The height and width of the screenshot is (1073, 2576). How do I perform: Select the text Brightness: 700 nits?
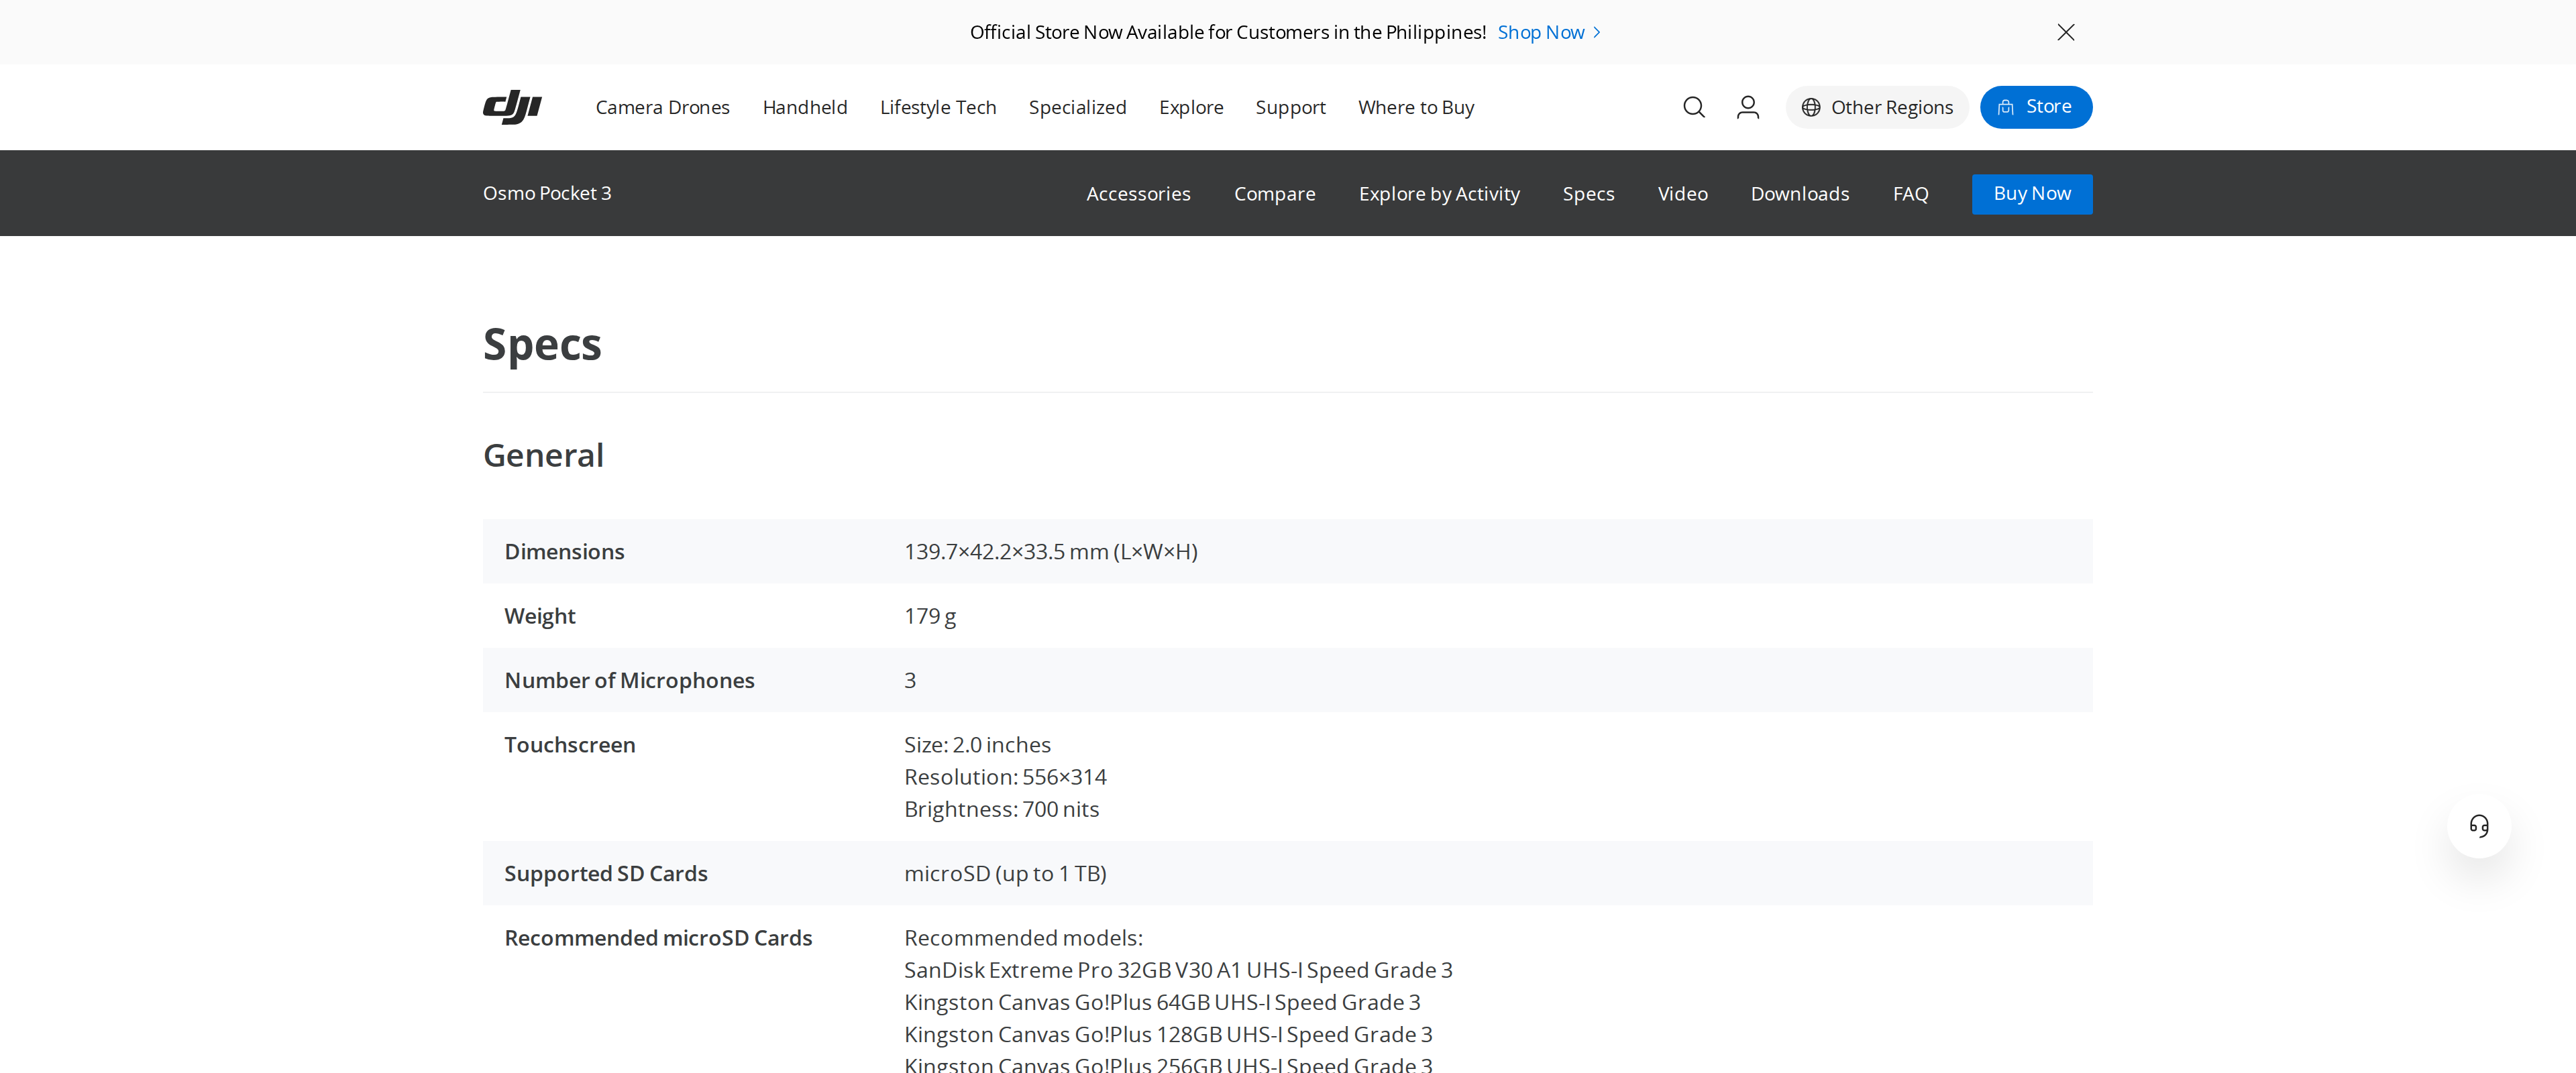coord(1001,809)
